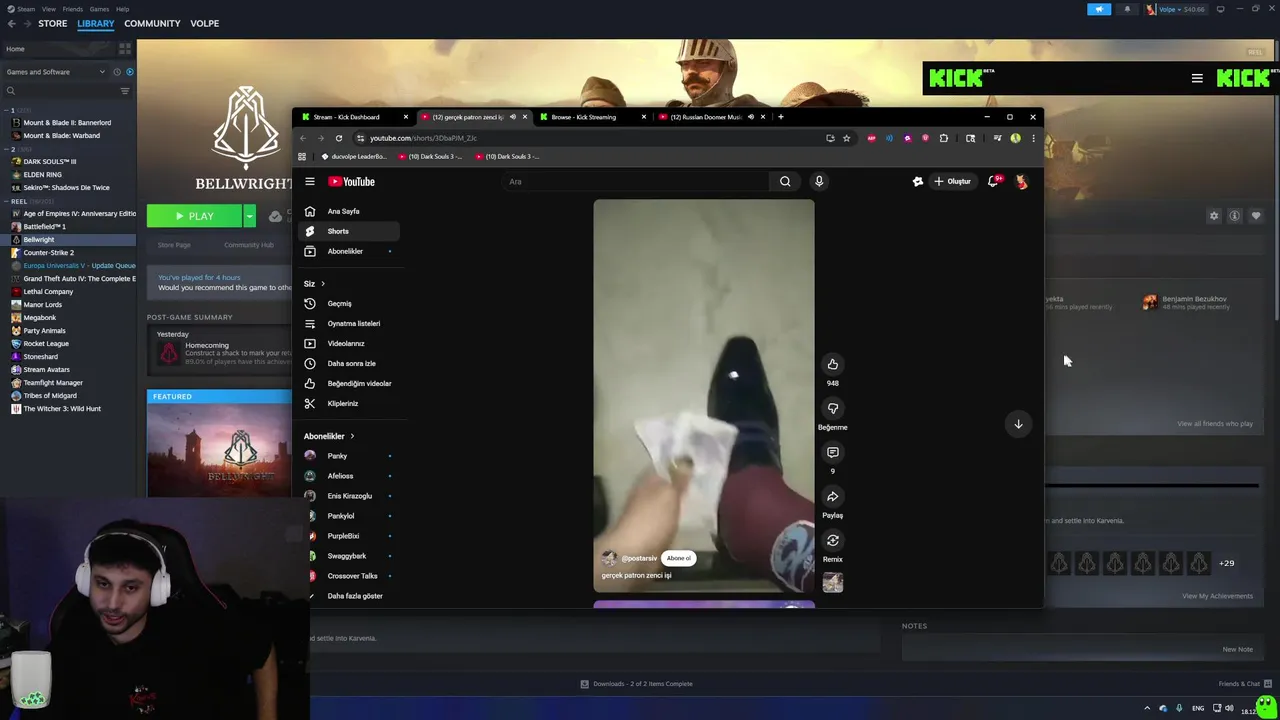Open the Steam Friends menu

point(72,9)
